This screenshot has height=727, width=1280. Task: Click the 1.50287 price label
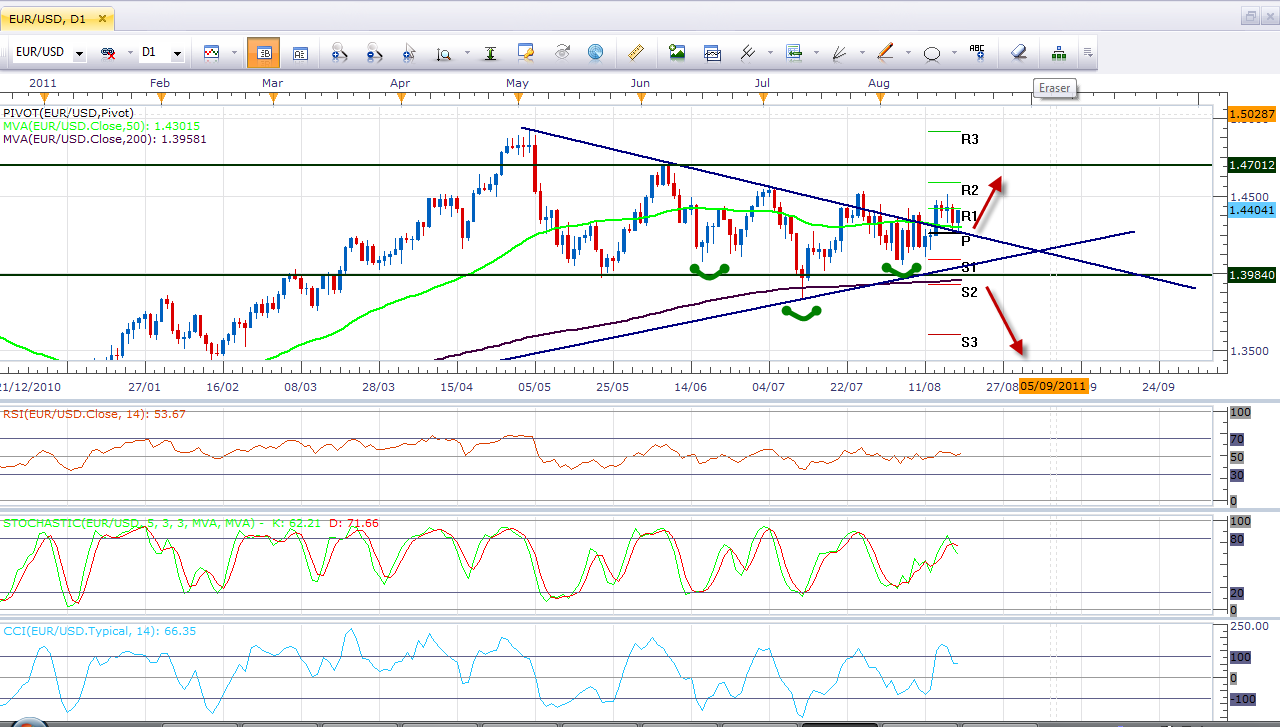pyautogui.click(x=1251, y=115)
